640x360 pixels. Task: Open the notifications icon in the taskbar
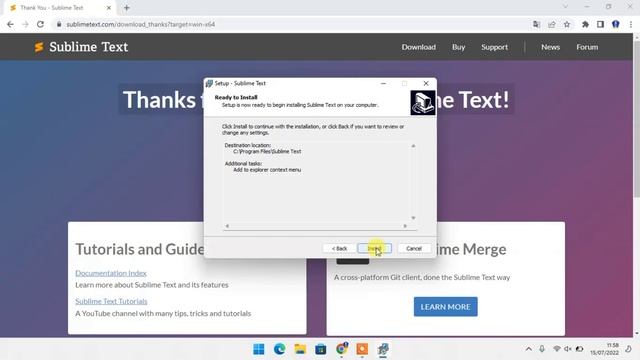point(628,349)
